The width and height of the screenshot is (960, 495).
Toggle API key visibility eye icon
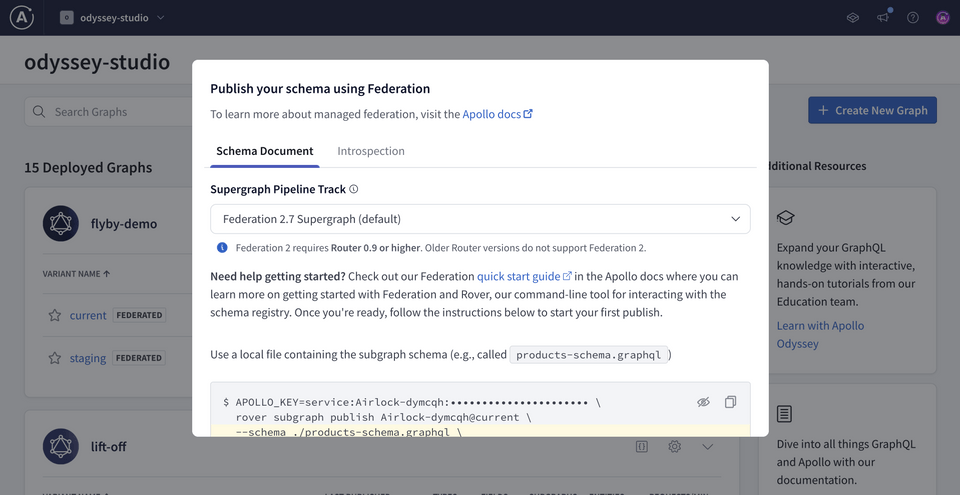(703, 402)
